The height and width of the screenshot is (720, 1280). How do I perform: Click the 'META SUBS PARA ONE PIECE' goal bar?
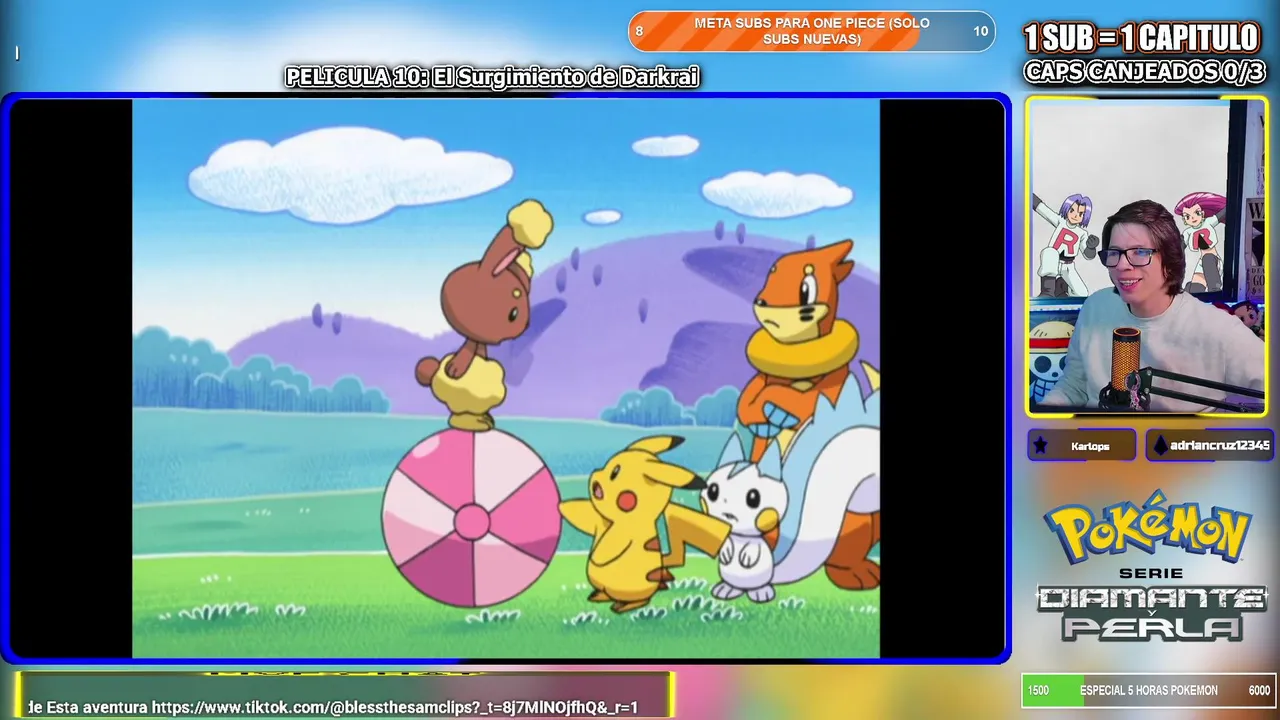pyautogui.click(x=811, y=31)
